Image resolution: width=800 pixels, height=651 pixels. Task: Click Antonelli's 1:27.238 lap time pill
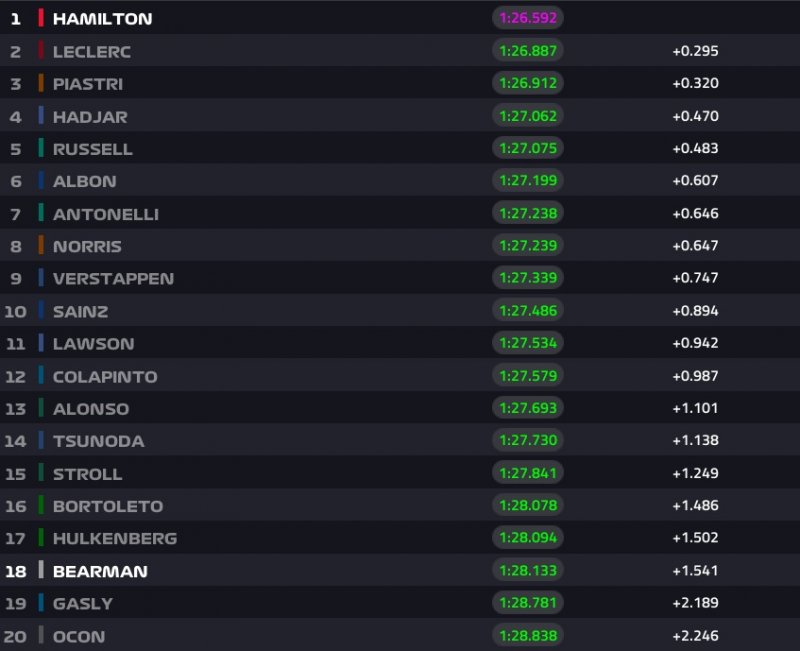[527, 214]
